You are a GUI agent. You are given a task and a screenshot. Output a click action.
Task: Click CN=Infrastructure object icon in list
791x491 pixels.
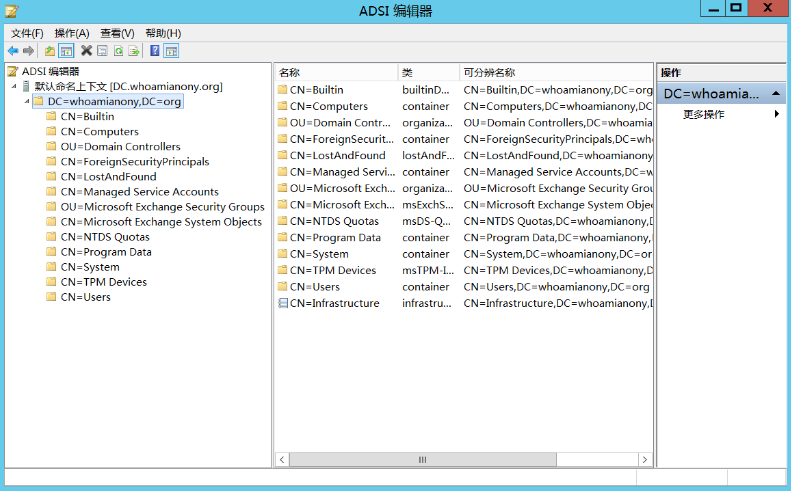pyautogui.click(x=282, y=303)
